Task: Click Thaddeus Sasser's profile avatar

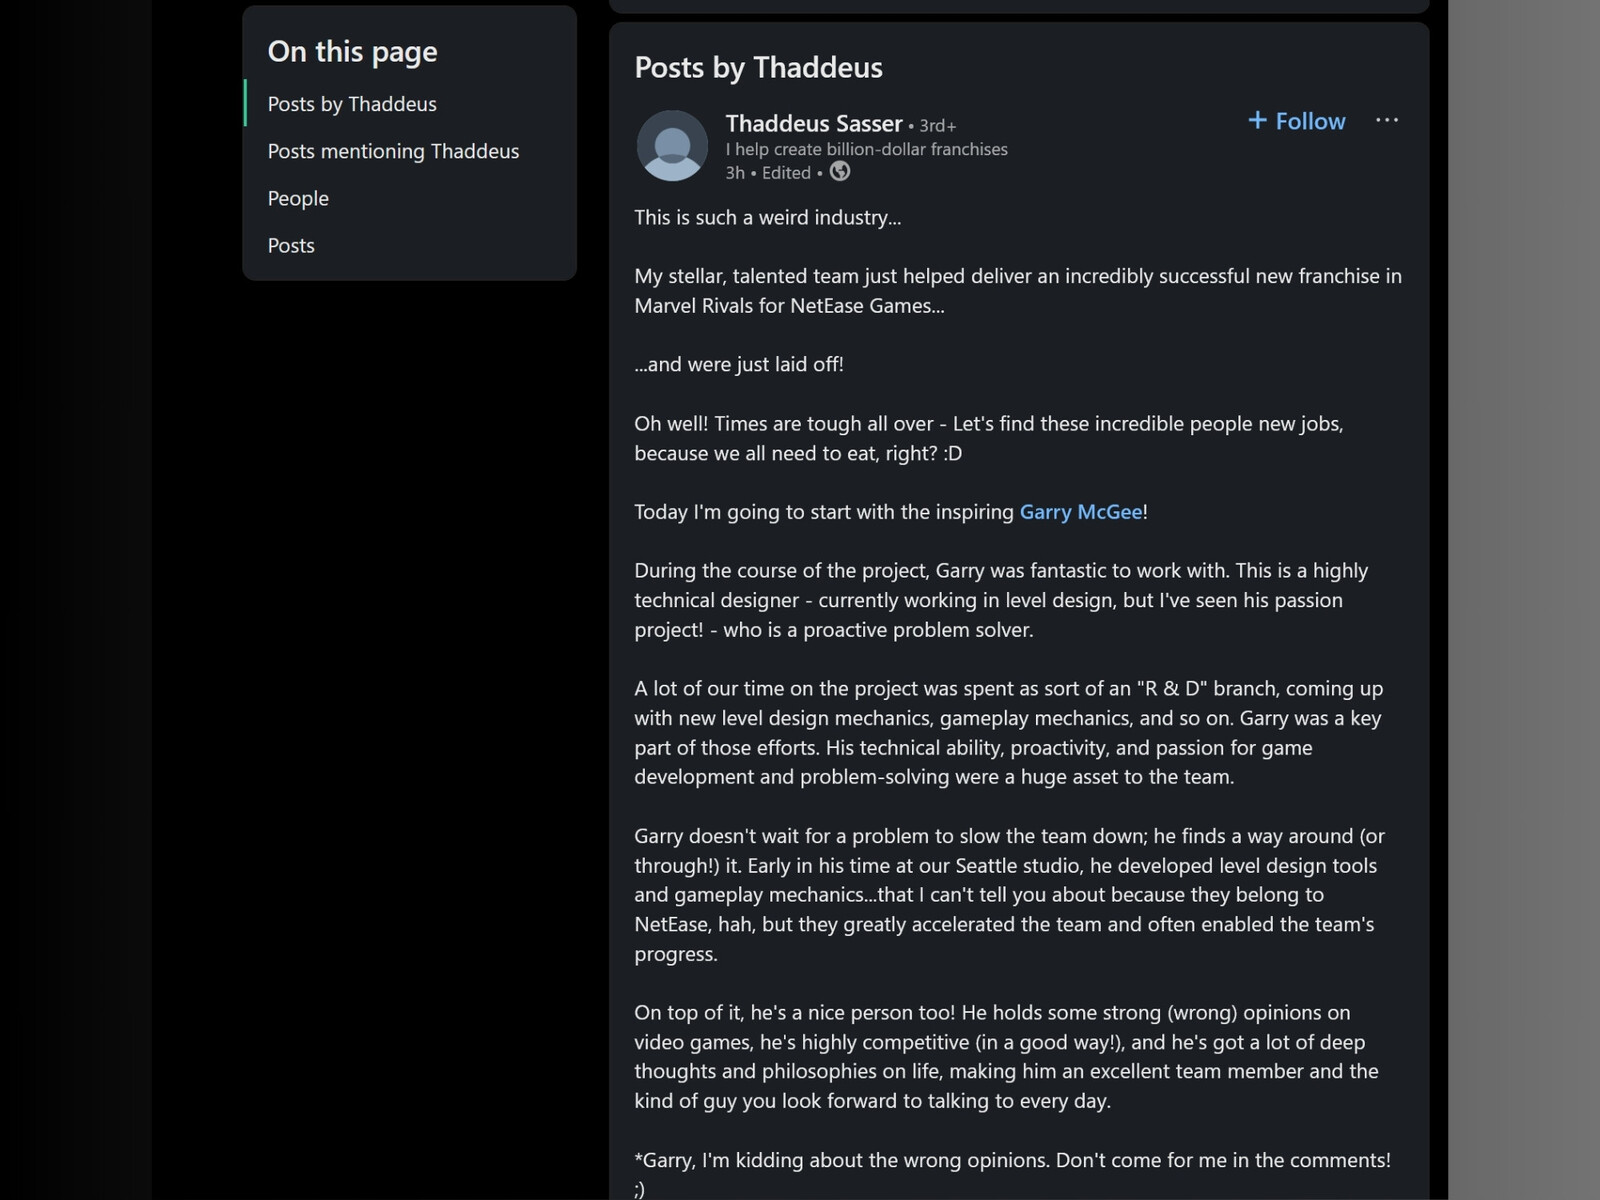Action: coord(672,146)
